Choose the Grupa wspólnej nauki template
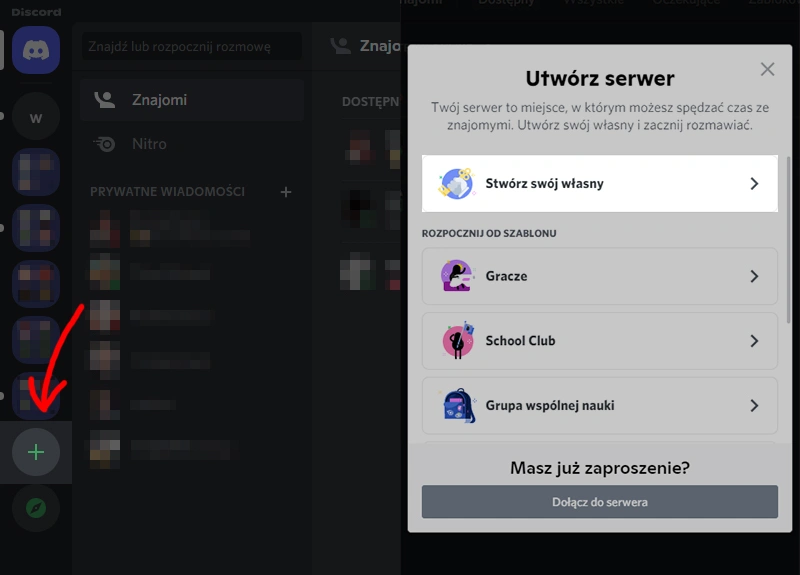800x575 pixels. pyautogui.click(x=599, y=406)
